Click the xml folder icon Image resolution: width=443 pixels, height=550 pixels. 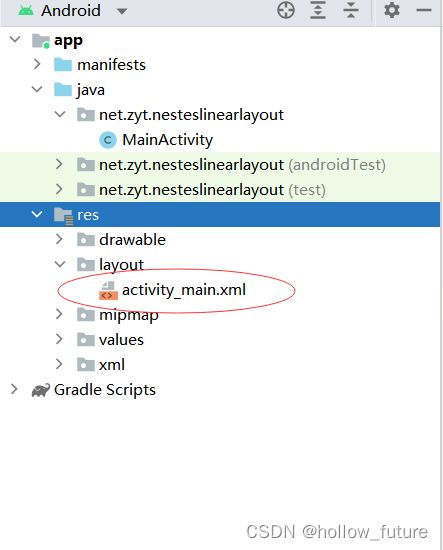click(x=86, y=365)
